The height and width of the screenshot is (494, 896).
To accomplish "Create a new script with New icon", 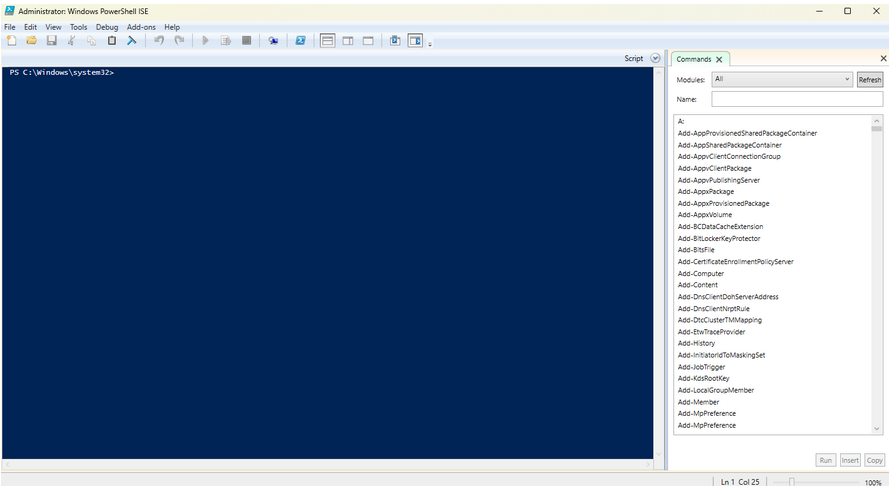I will click(x=11, y=41).
